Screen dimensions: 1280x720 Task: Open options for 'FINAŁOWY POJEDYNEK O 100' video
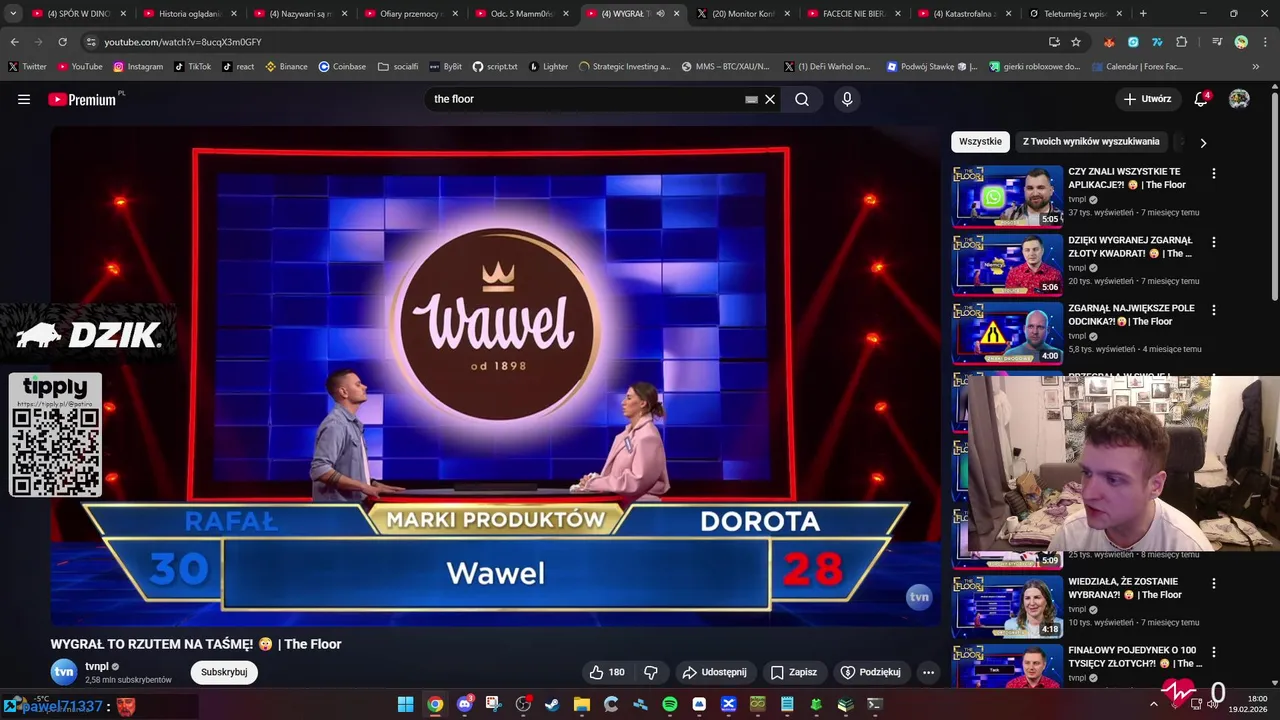tap(1214, 651)
